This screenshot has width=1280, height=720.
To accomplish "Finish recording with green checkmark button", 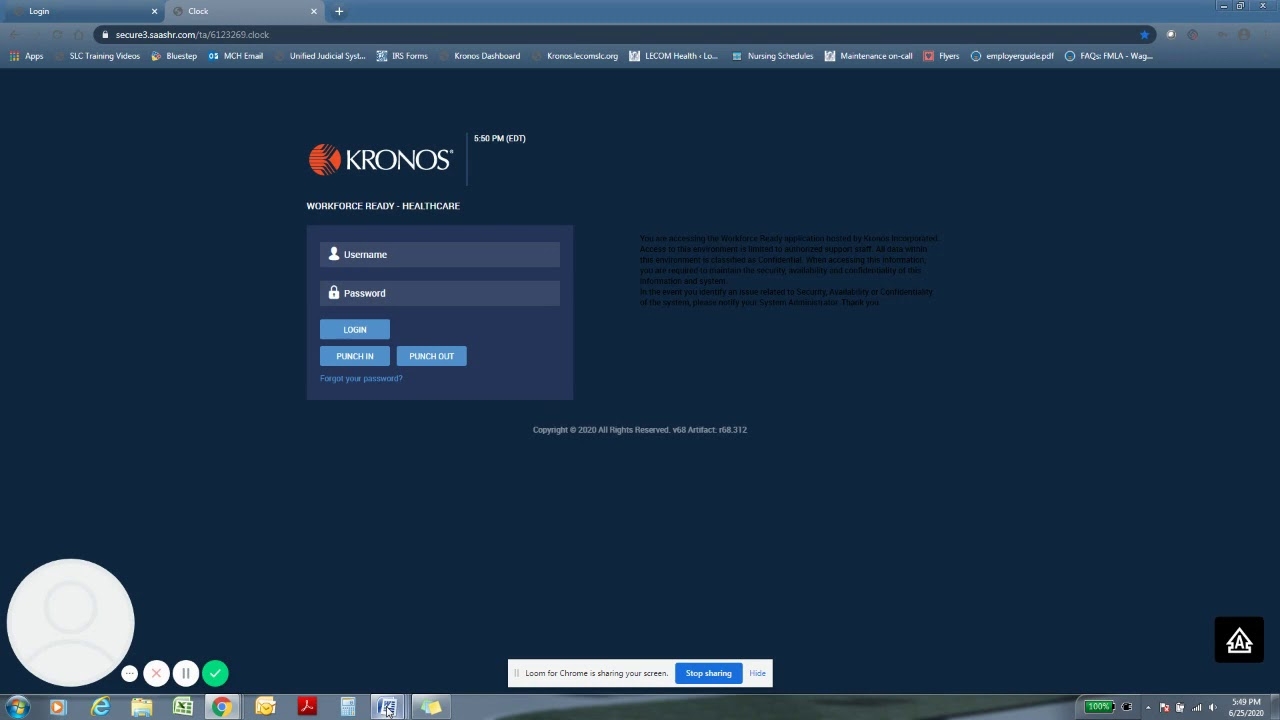I will pyautogui.click(x=215, y=674).
